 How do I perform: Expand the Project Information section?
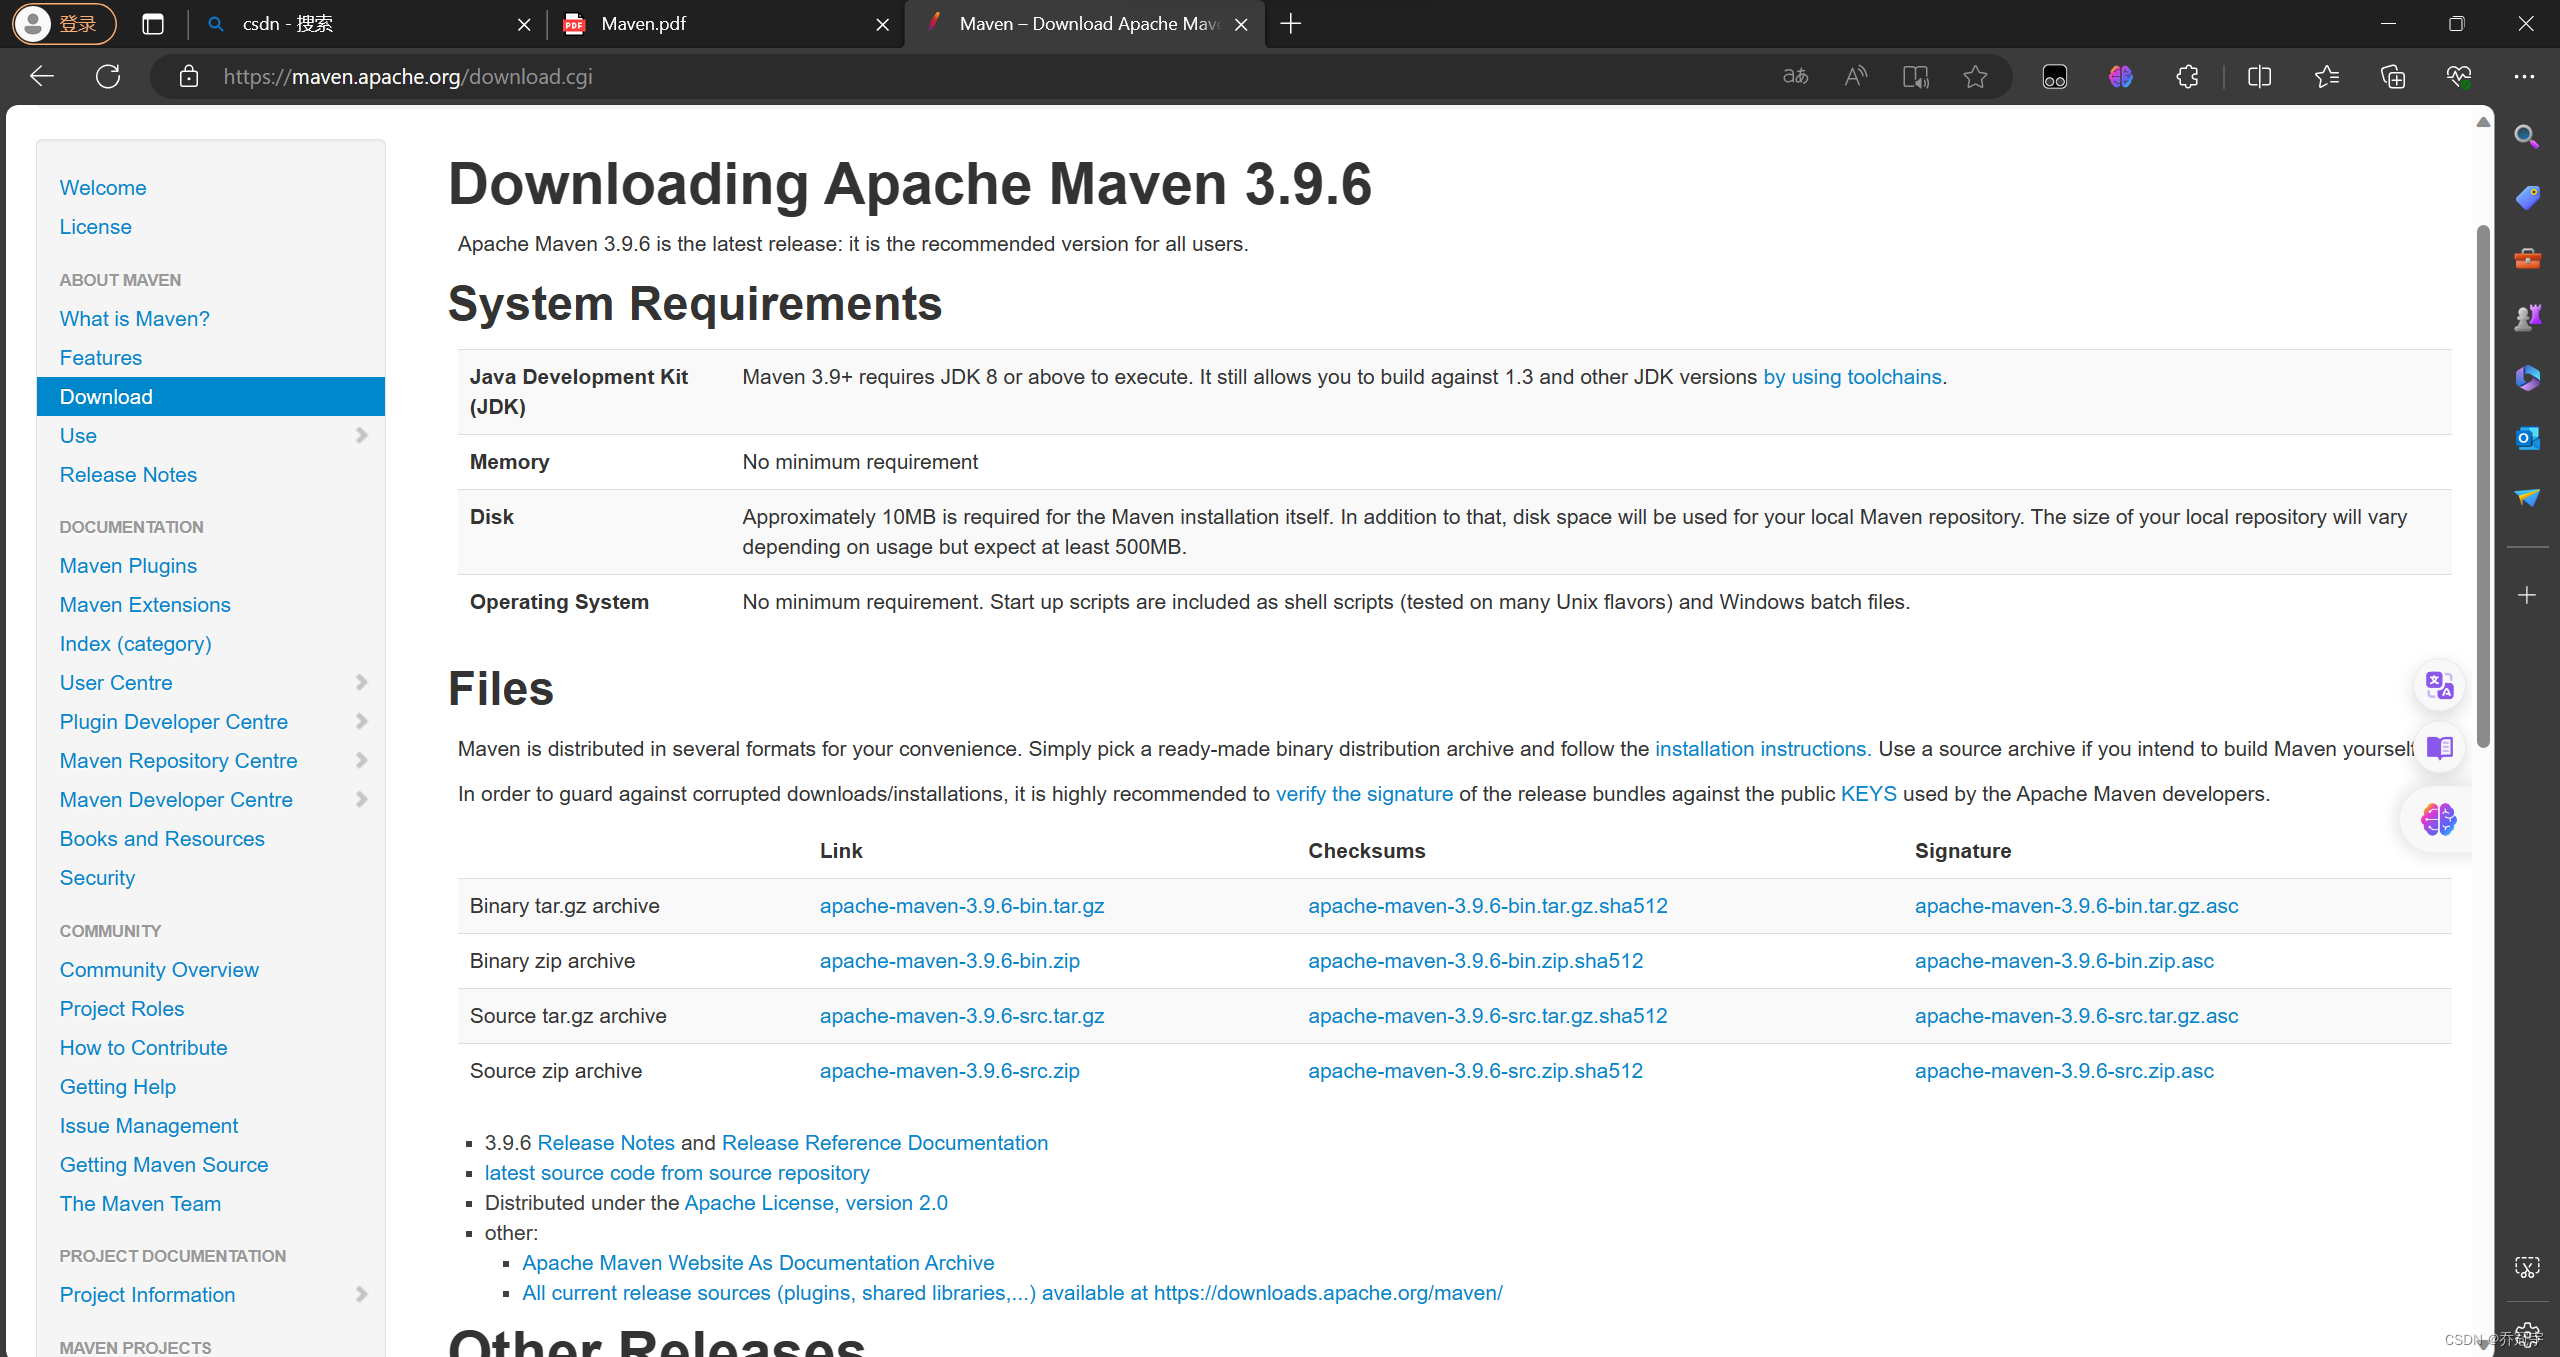coord(361,1293)
